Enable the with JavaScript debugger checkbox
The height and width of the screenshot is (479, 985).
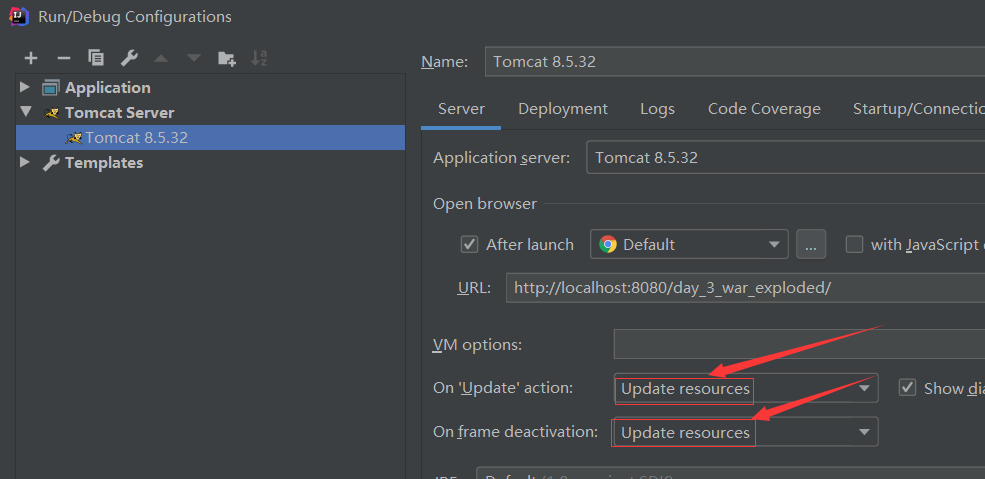(854, 244)
